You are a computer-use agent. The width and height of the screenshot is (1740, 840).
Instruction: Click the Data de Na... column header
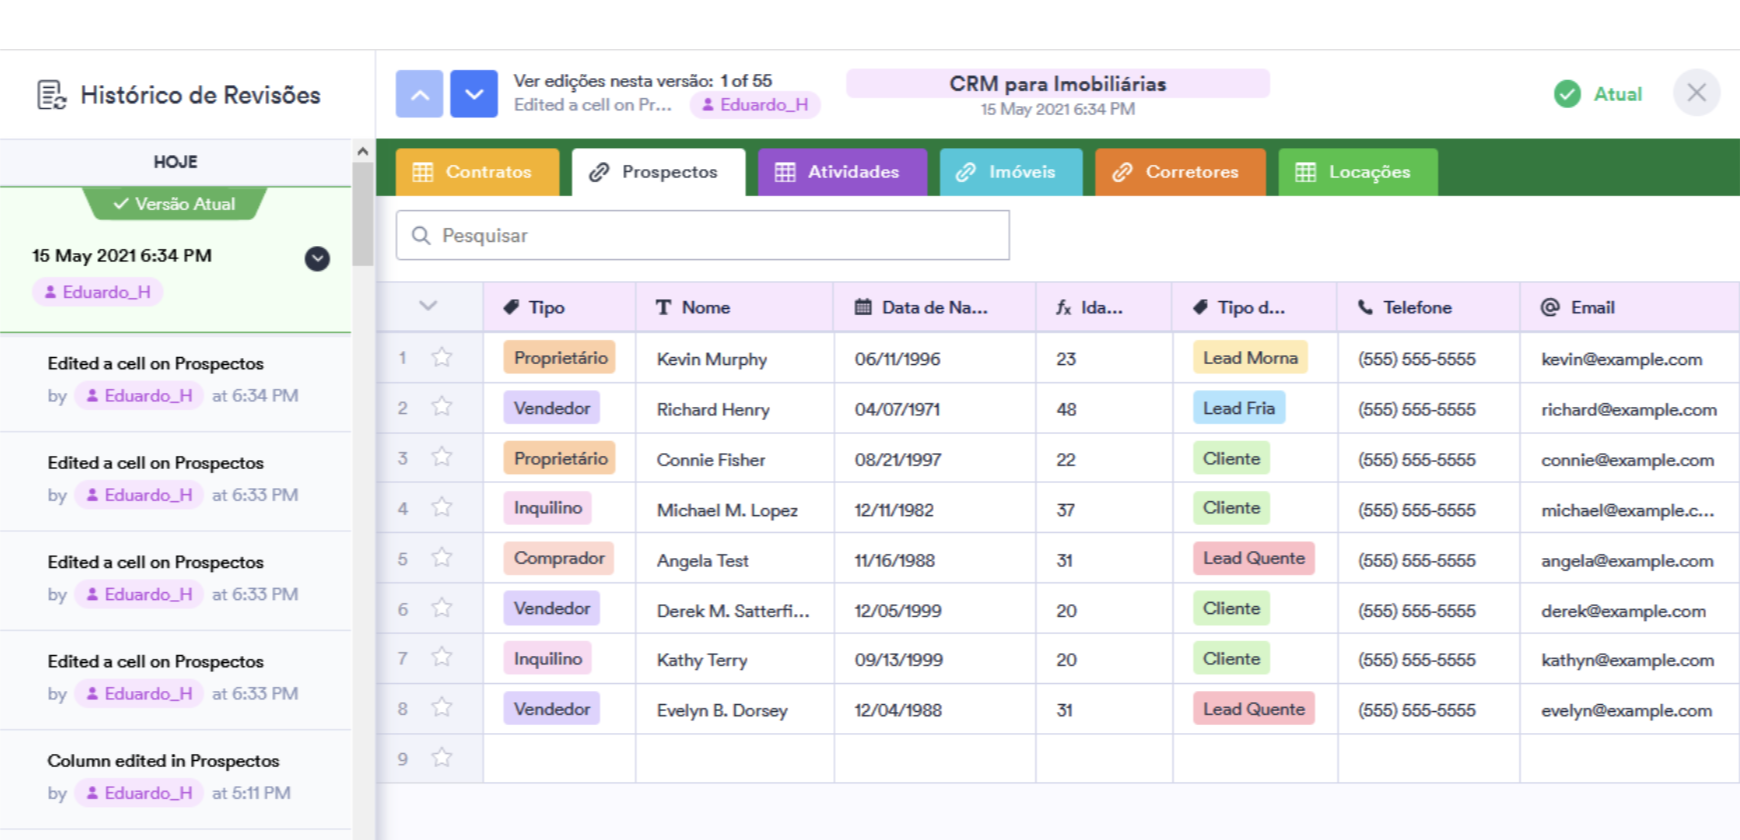(x=935, y=307)
